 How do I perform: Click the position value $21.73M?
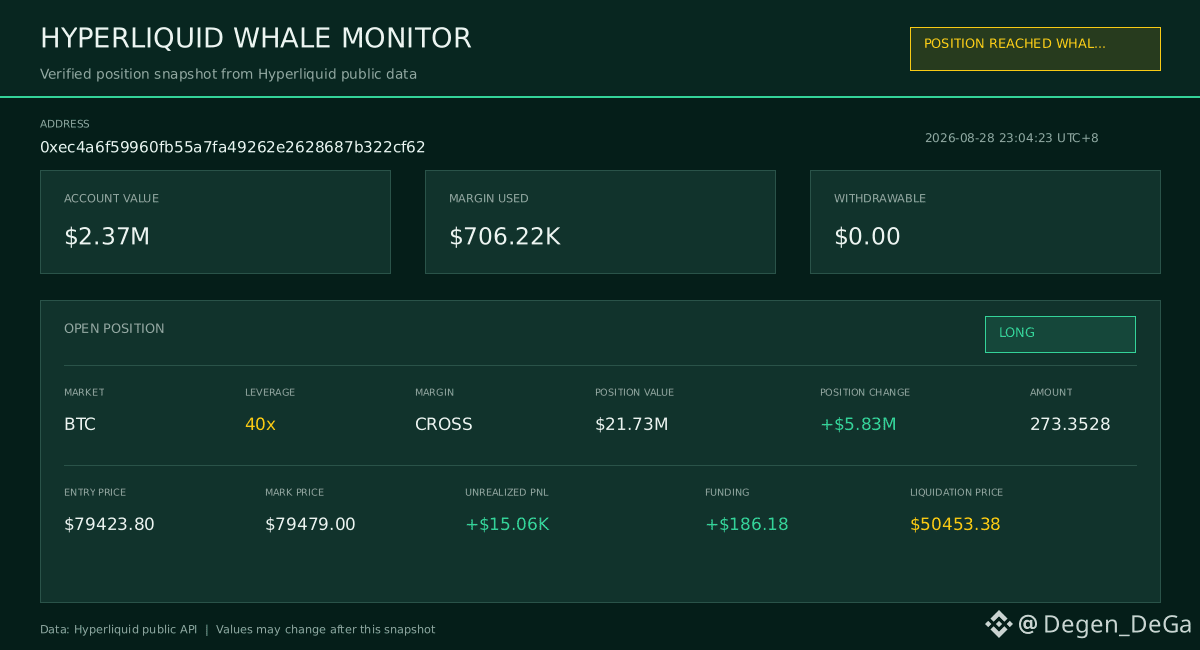[631, 424]
